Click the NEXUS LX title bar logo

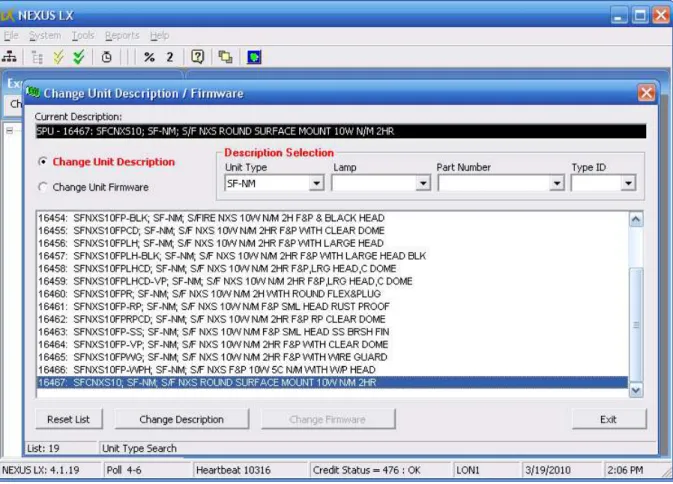[x=7, y=15]
